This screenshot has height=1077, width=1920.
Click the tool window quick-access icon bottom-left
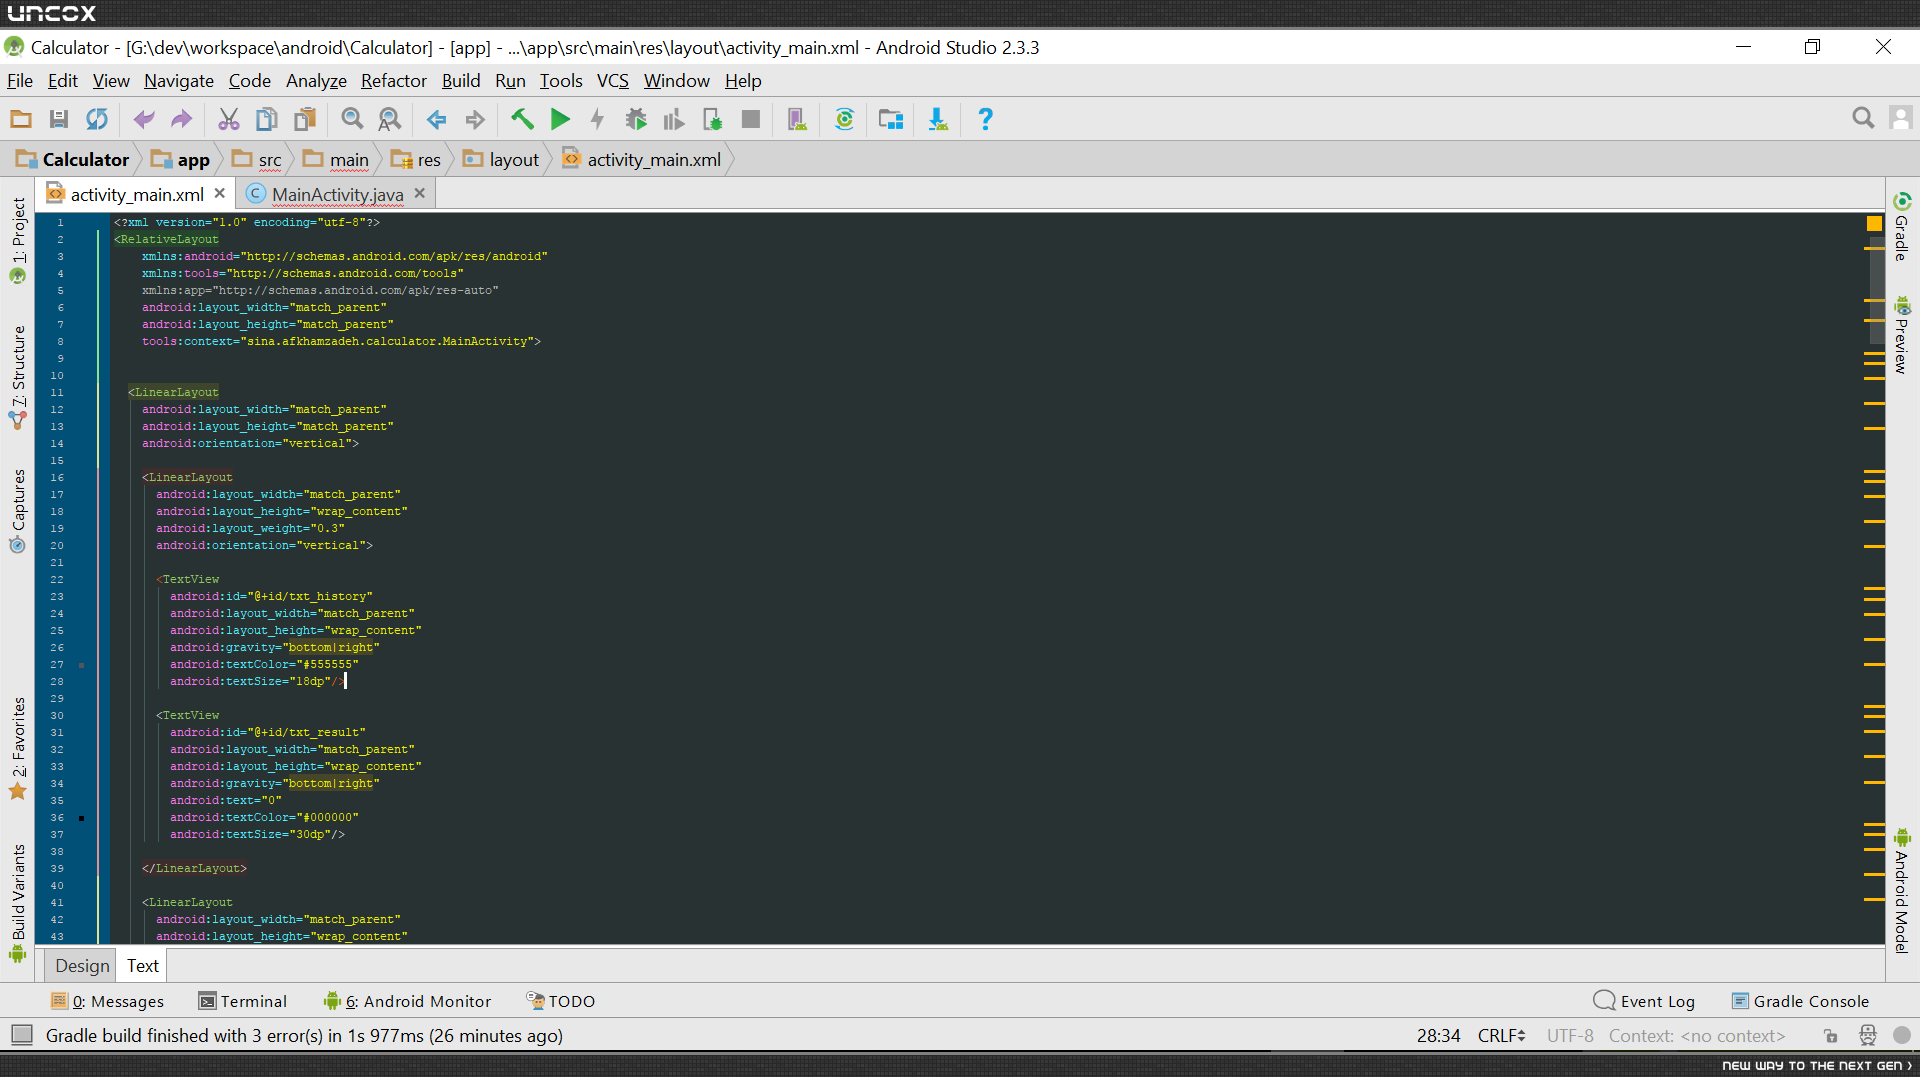point(22,1035)
